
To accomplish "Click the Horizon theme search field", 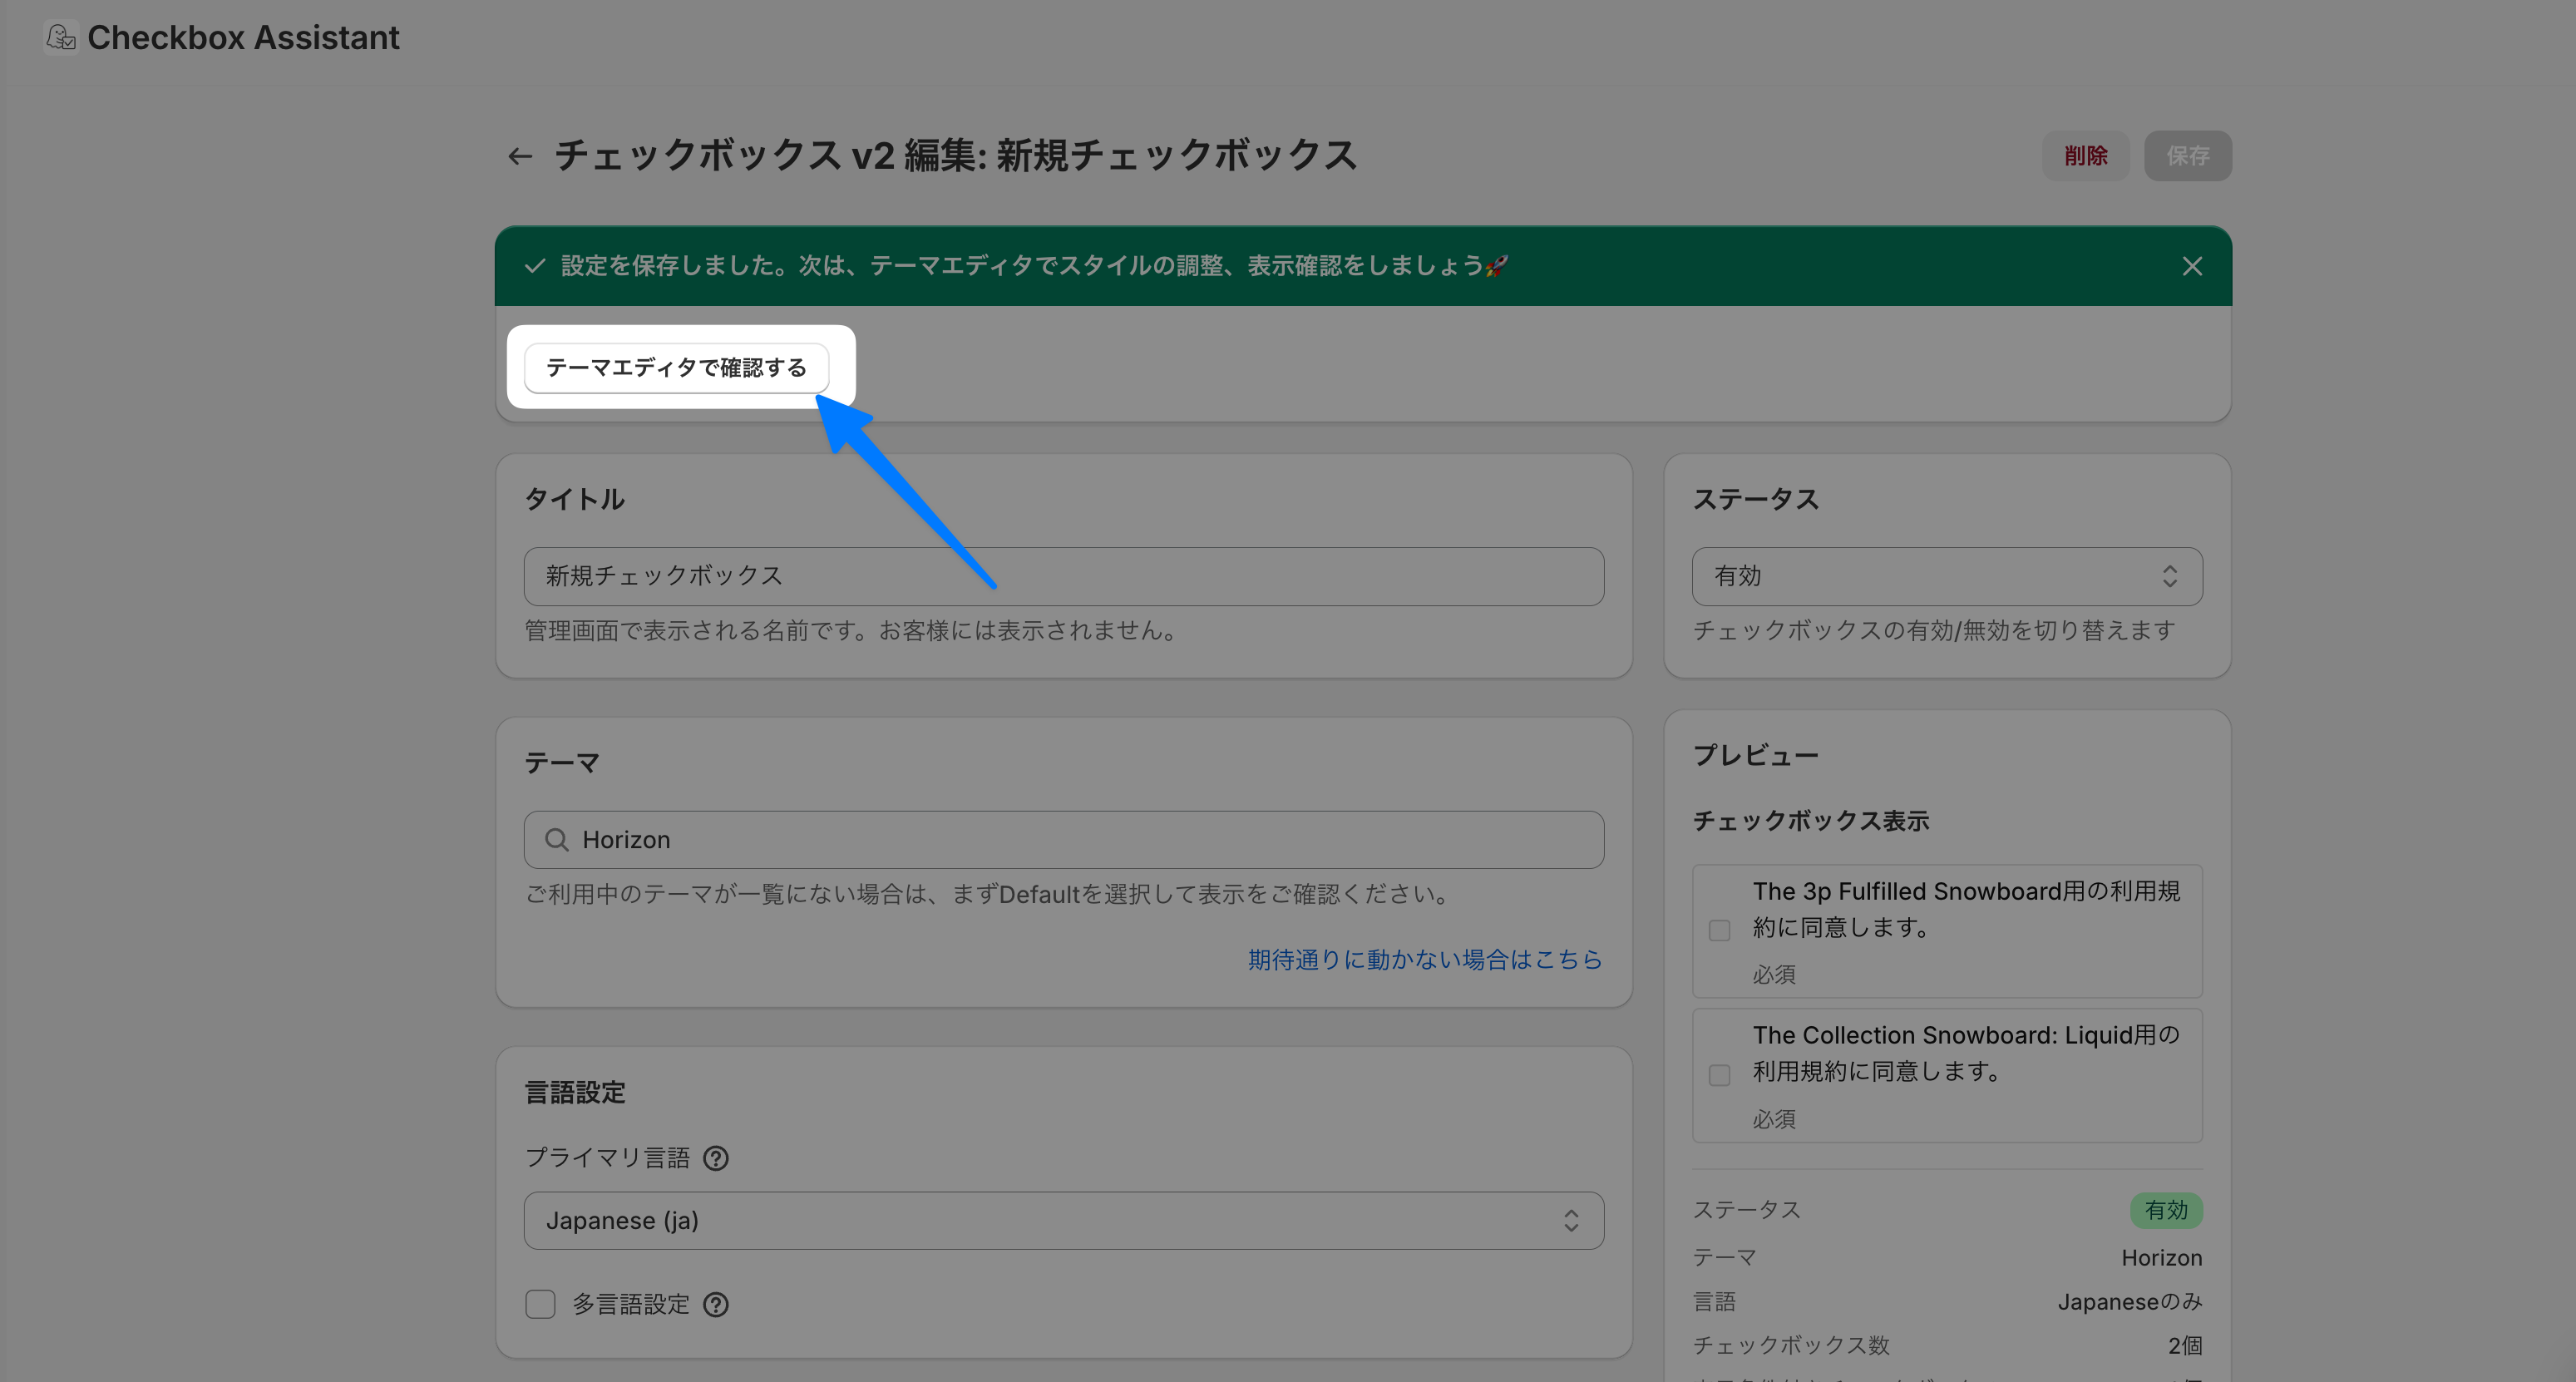I will [x=1064, y=840].
